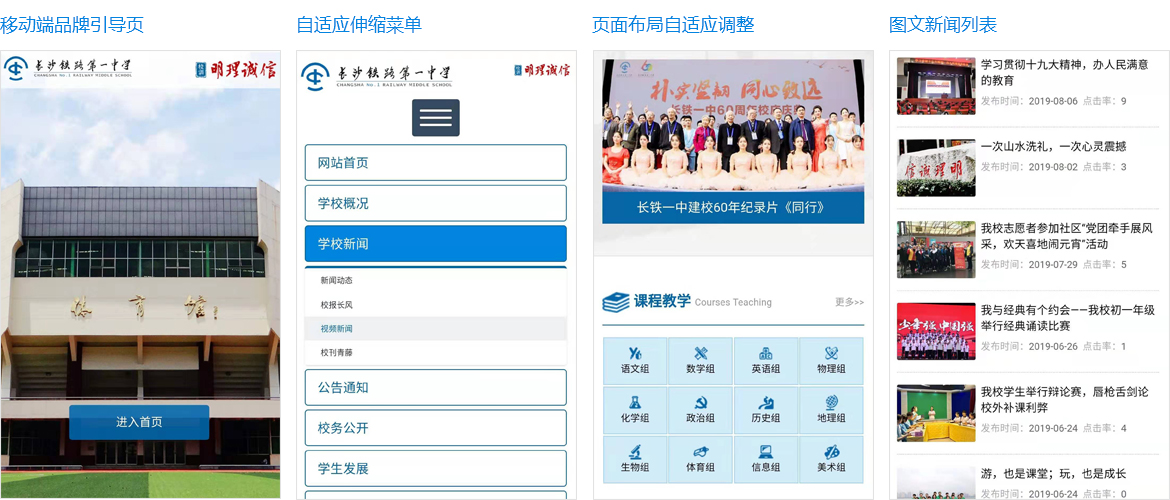This screenshot has width=1170, height=500.
Task: Click thumbnail for 党团牵手 news item
Action: coord(936,249)
